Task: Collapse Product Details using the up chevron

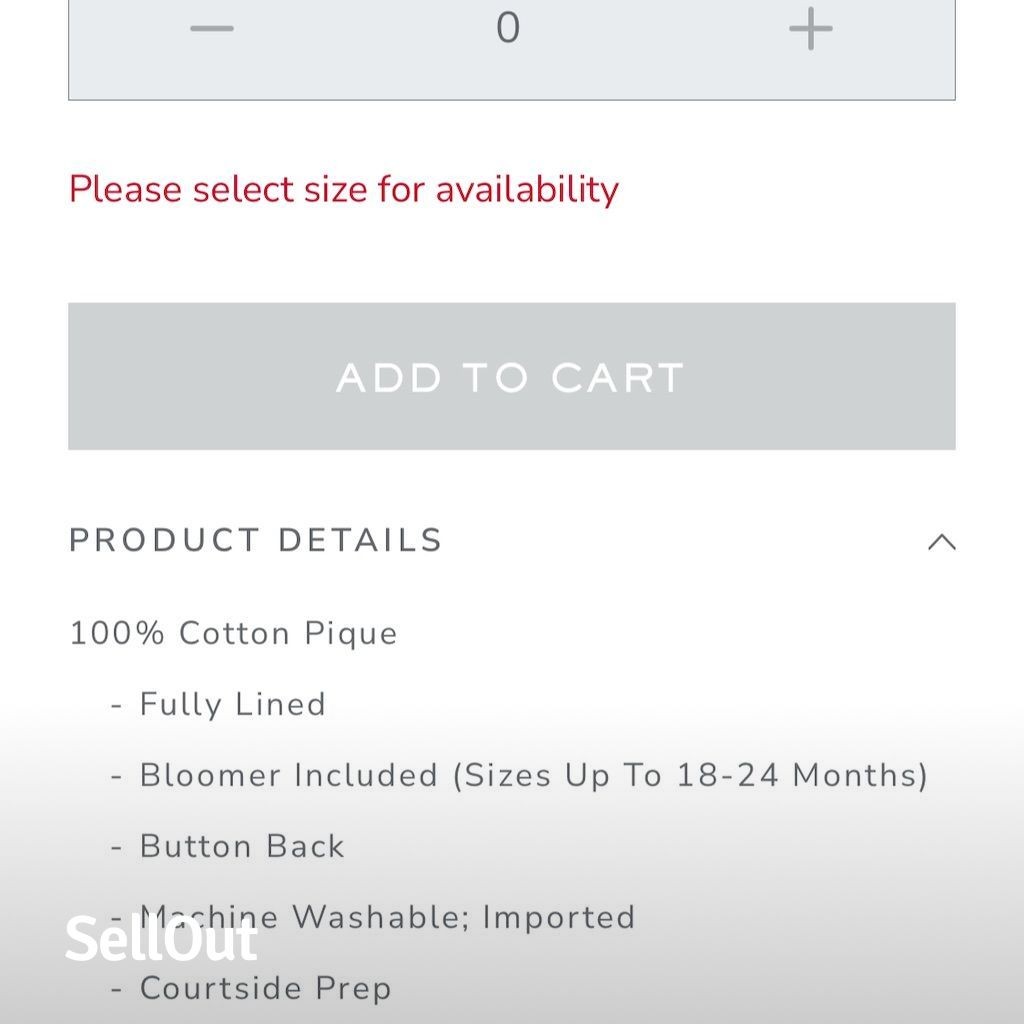Action: pos(941,542)
